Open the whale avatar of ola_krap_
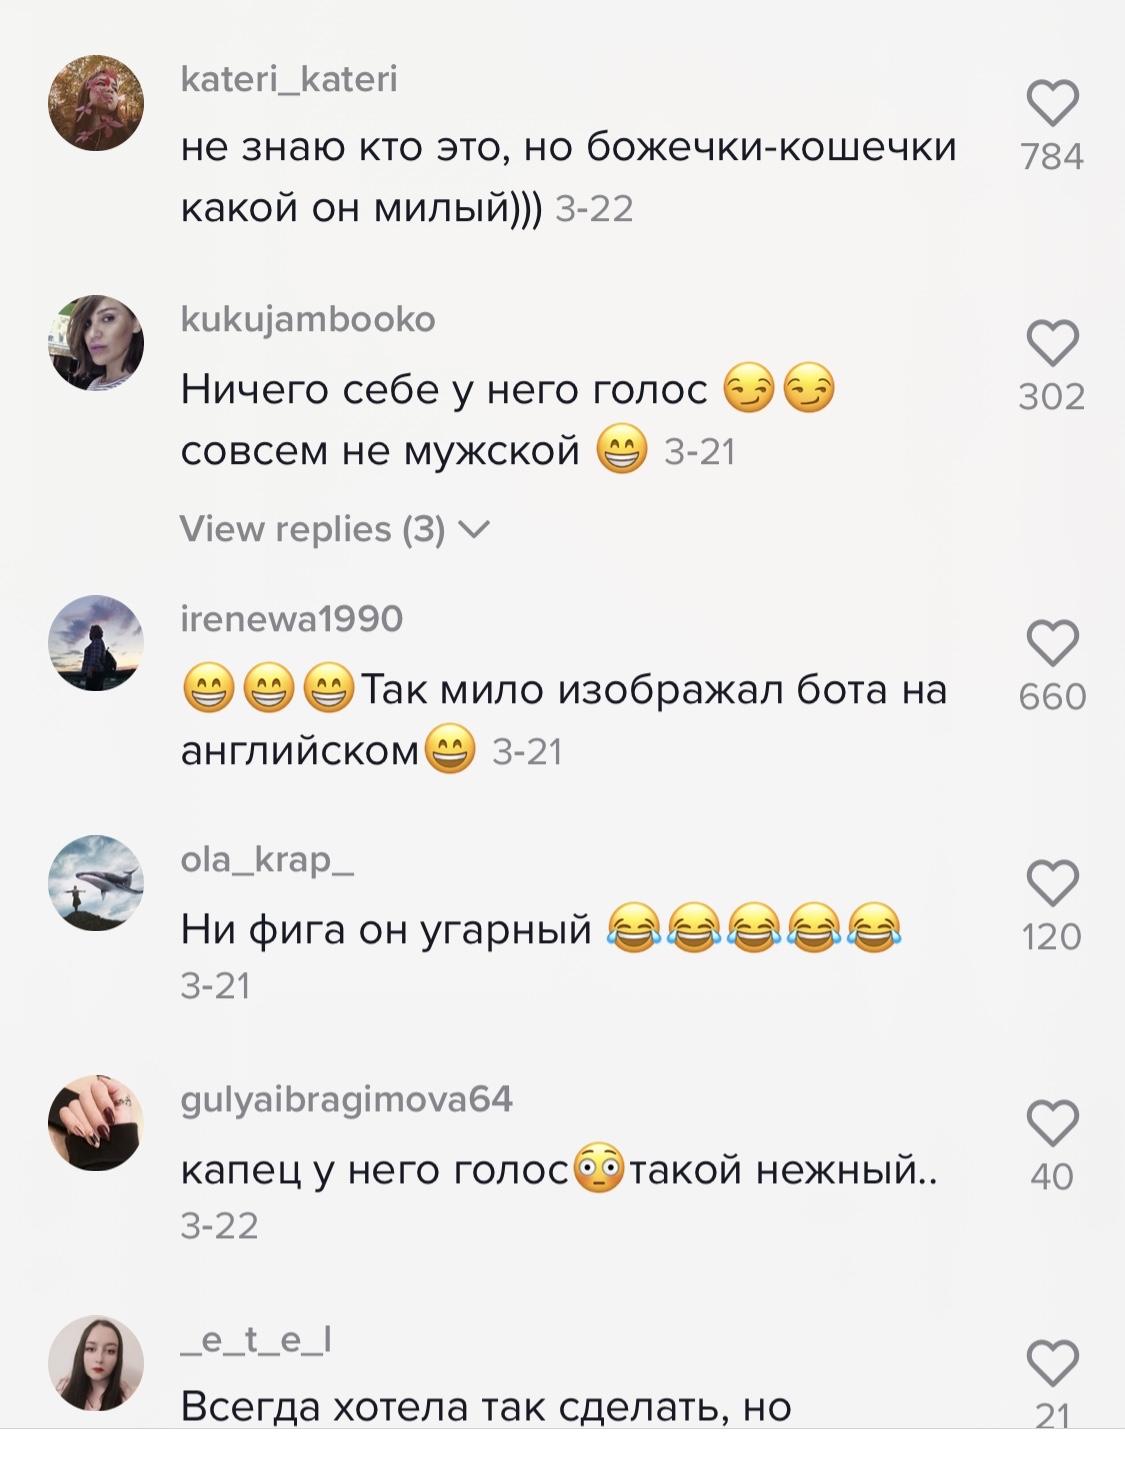The image size is (1125, 1457). click(x=96, y=883)
